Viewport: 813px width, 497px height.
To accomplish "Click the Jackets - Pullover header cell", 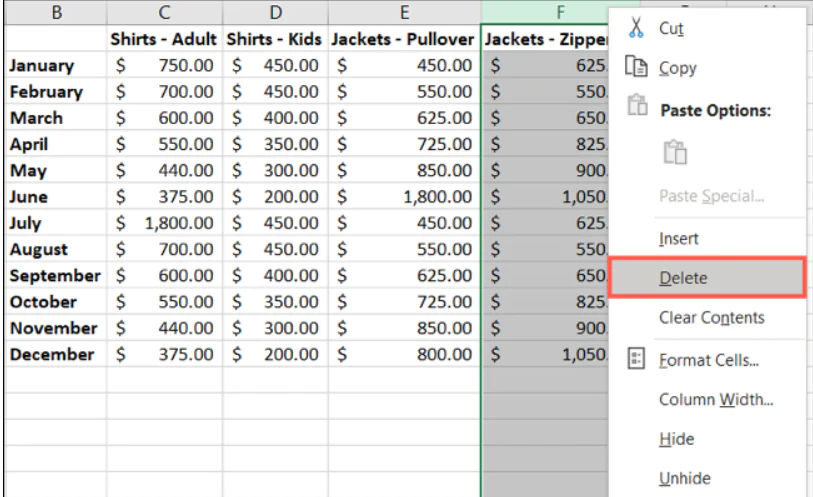I will pyautogui.click(x=404, y=39).
